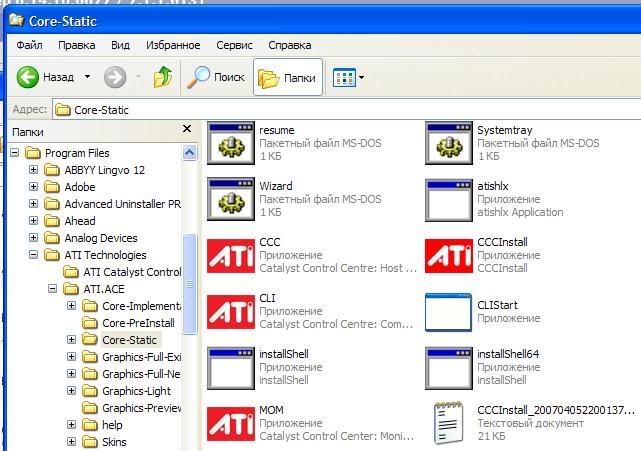Click the file name CLIStart
Image resolution: width=641 pixels, height=451 pixels.
pyautogui.click(x=497, y=305)
